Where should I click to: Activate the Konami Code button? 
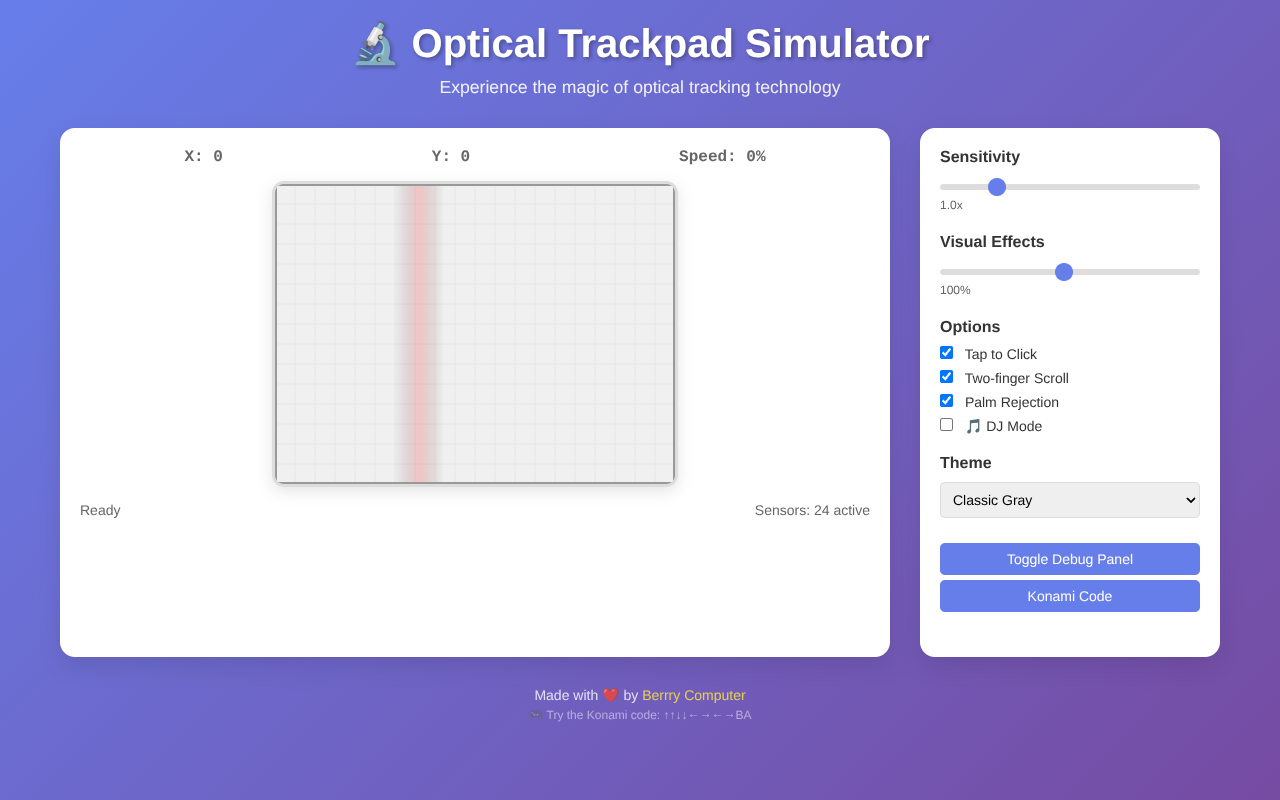1069,595
